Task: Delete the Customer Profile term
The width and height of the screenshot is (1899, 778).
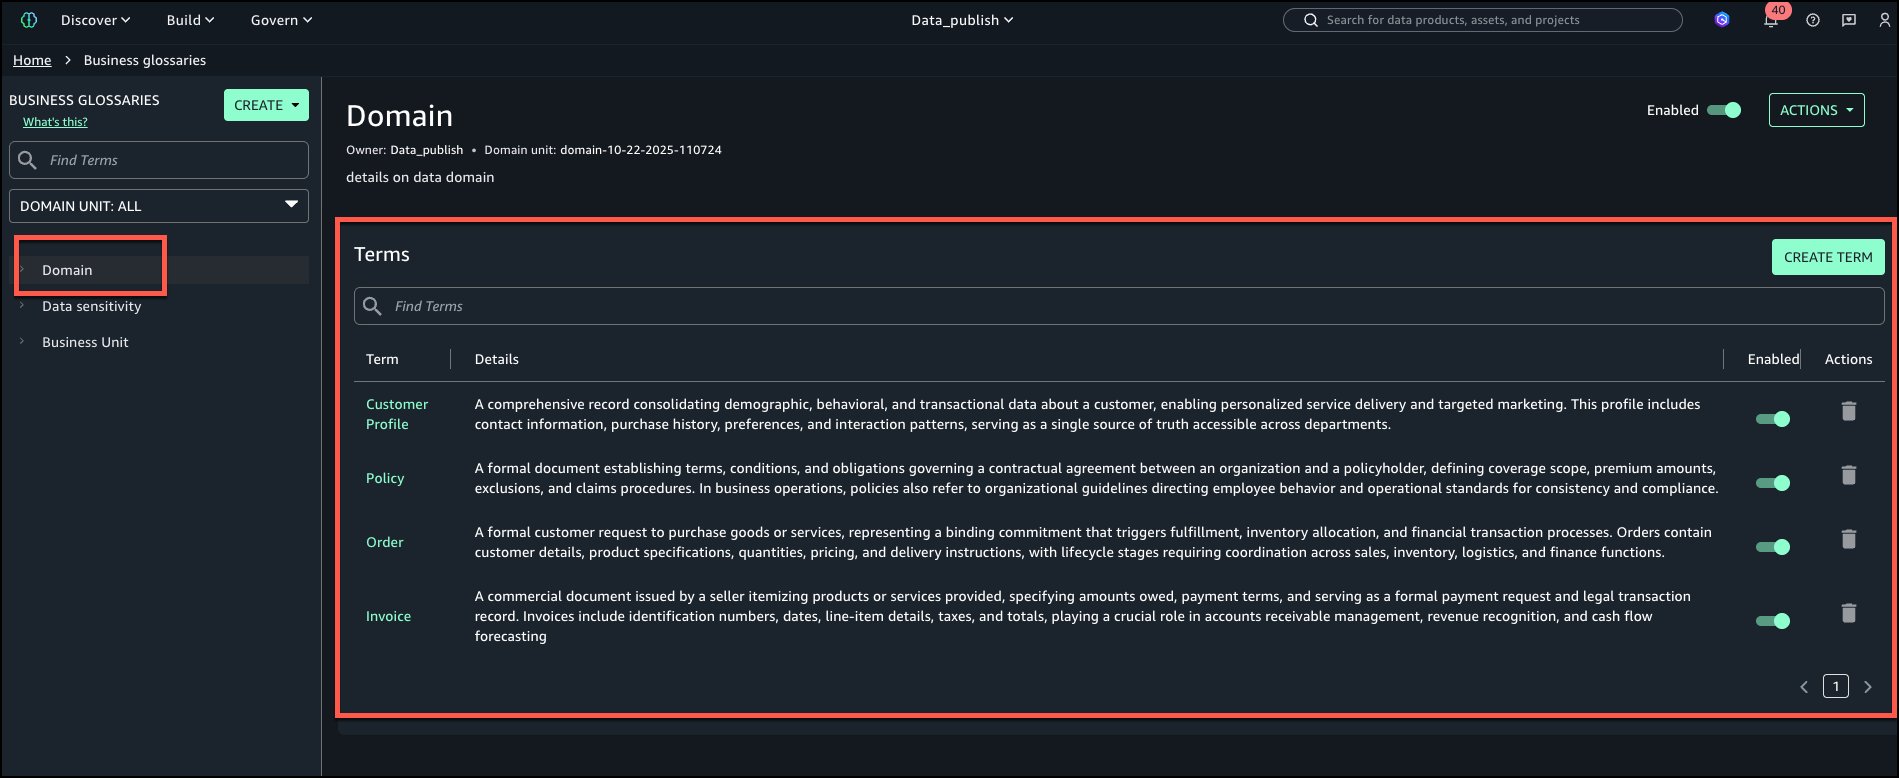Action: tap(1849, 411)
